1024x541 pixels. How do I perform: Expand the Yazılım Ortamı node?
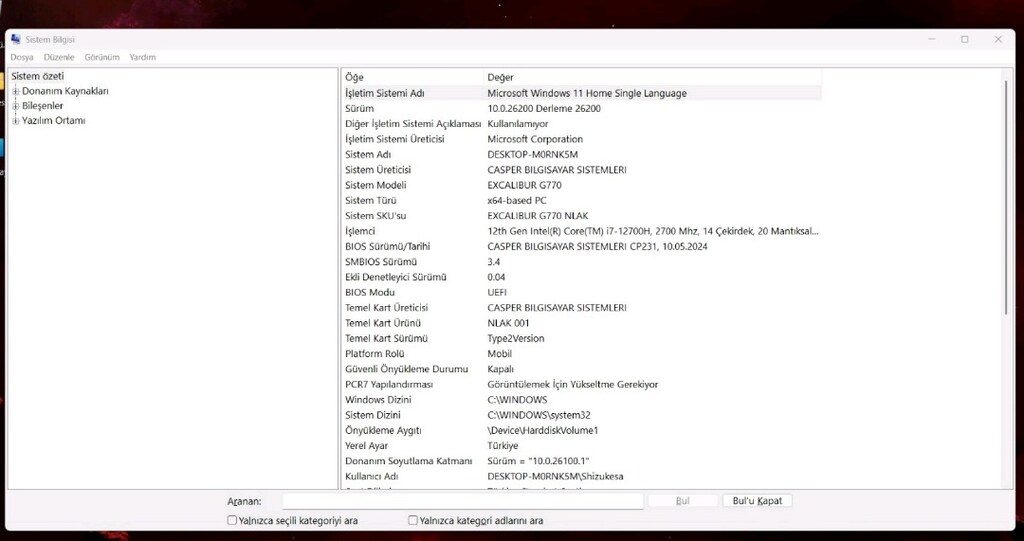(16, 121)
